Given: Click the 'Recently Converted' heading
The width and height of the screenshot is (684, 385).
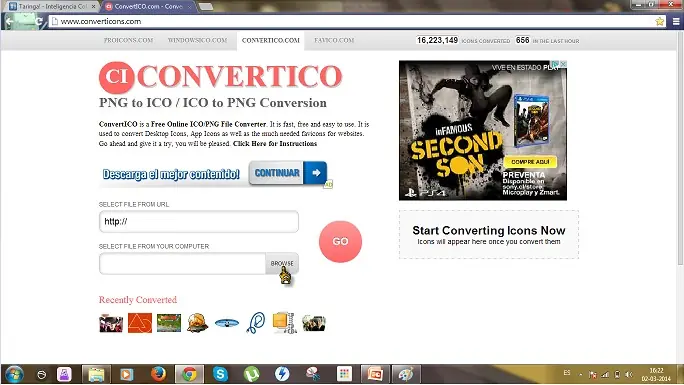Looking at the screenshot, I should tap(138, 300).
